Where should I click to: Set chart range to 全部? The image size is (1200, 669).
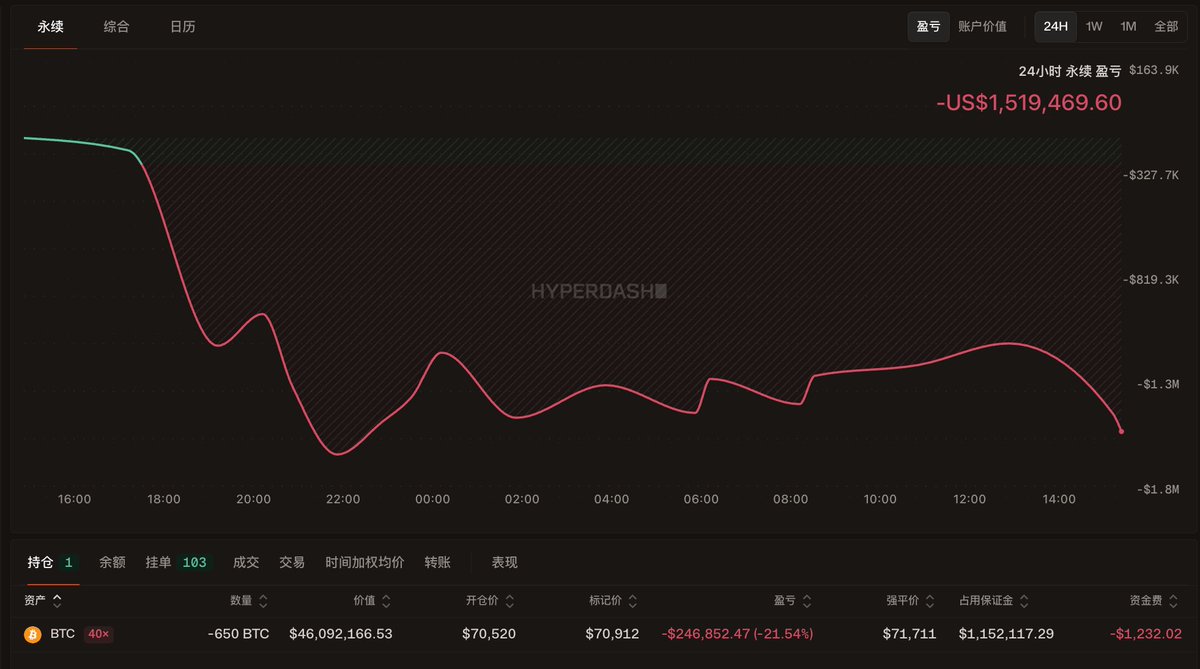[1166, 27]
